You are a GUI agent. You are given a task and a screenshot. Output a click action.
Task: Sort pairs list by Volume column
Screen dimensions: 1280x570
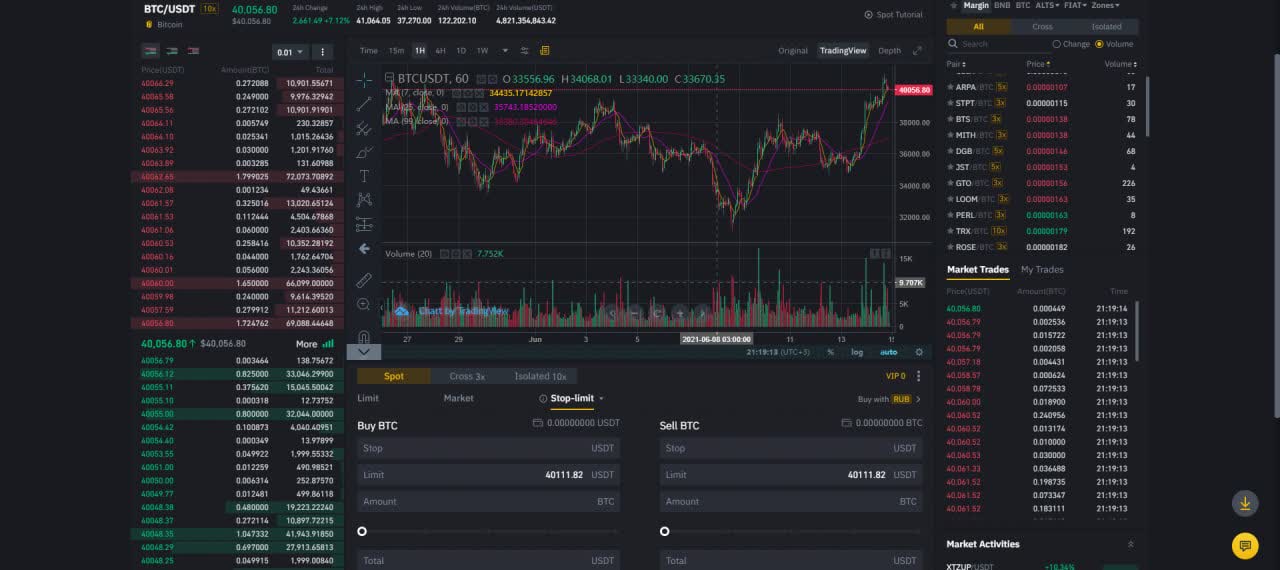tap(1120, 64)
